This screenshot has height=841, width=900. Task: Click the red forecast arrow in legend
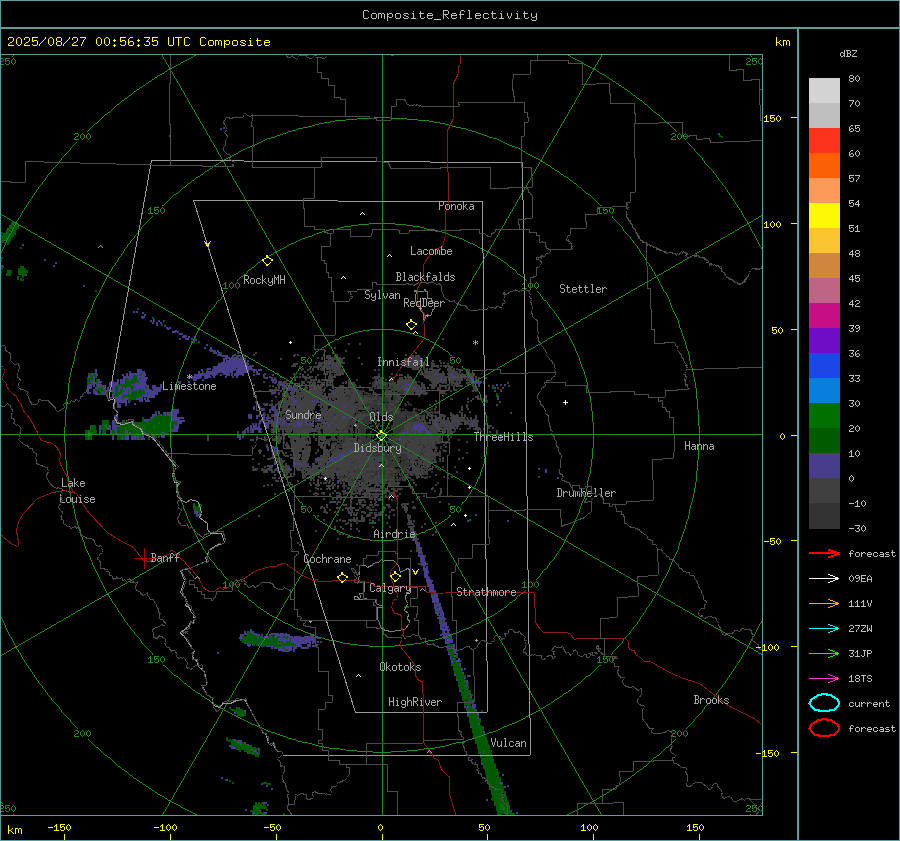click(824, 553)
